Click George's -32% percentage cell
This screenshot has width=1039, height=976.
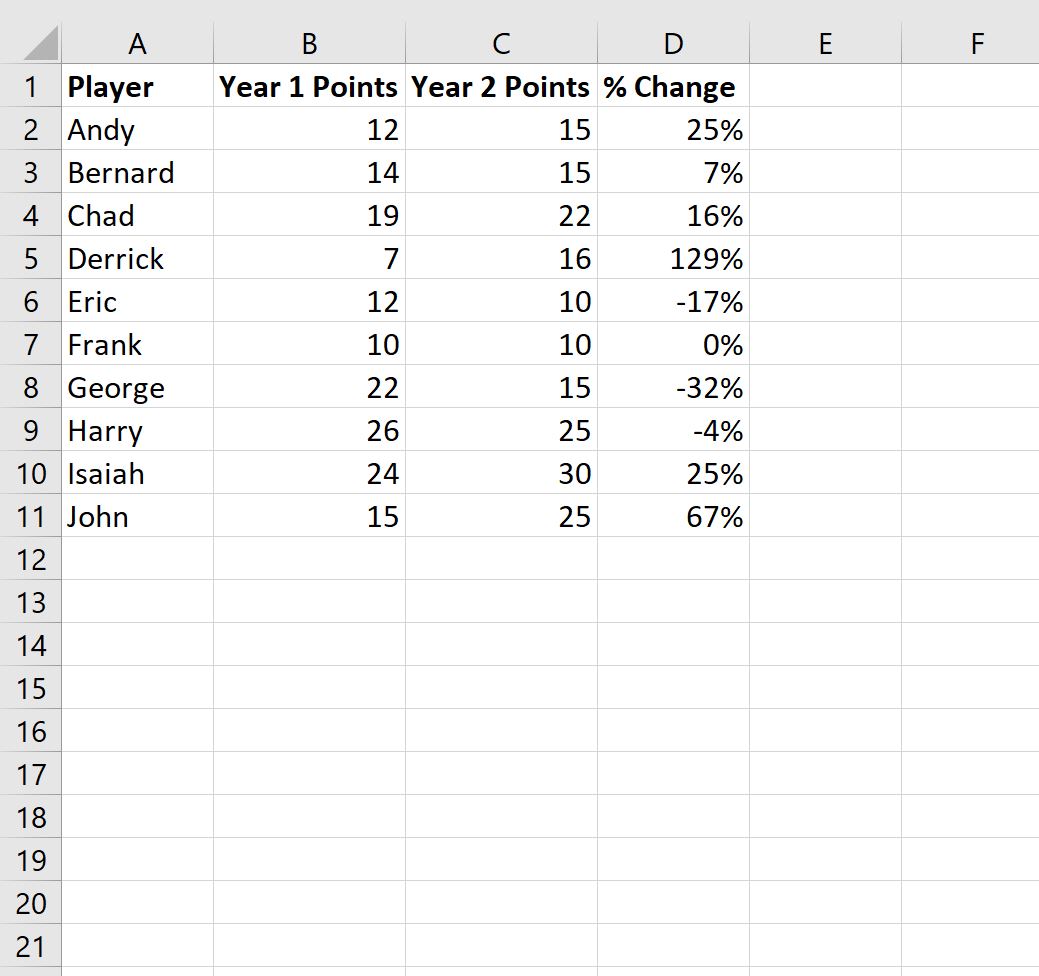point(673,387)
